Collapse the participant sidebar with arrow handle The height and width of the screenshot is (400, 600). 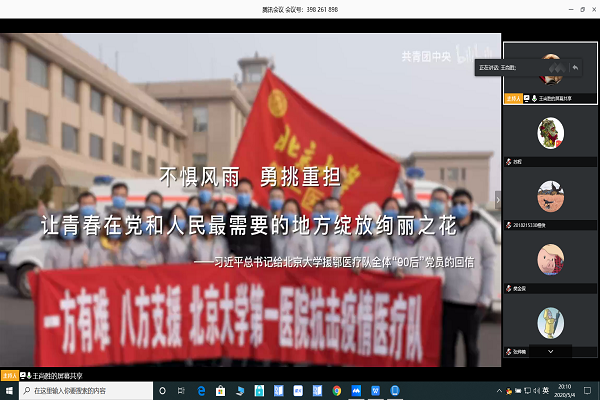click(499, 197)
